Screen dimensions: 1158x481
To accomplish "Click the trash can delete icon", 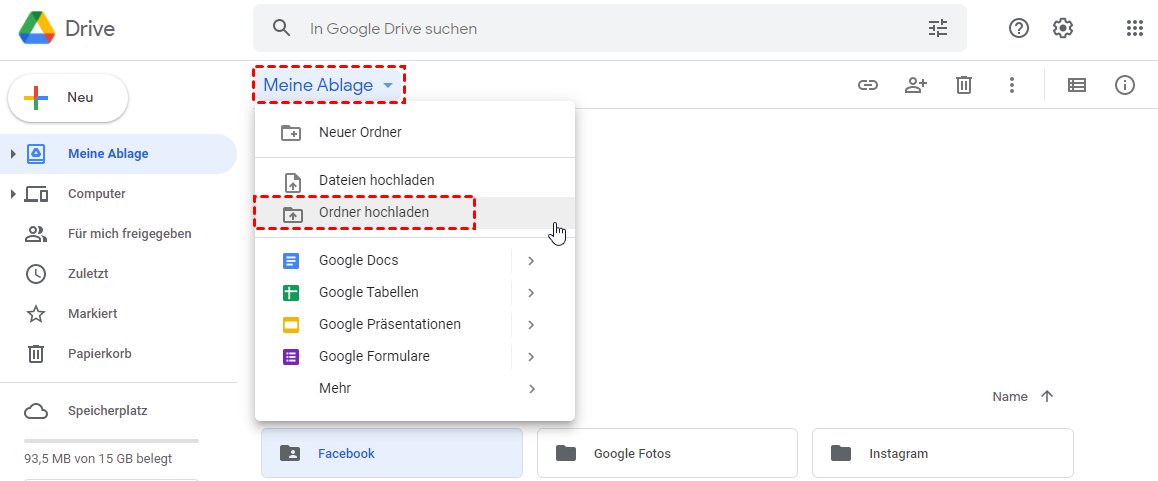I will pos(964,85).
